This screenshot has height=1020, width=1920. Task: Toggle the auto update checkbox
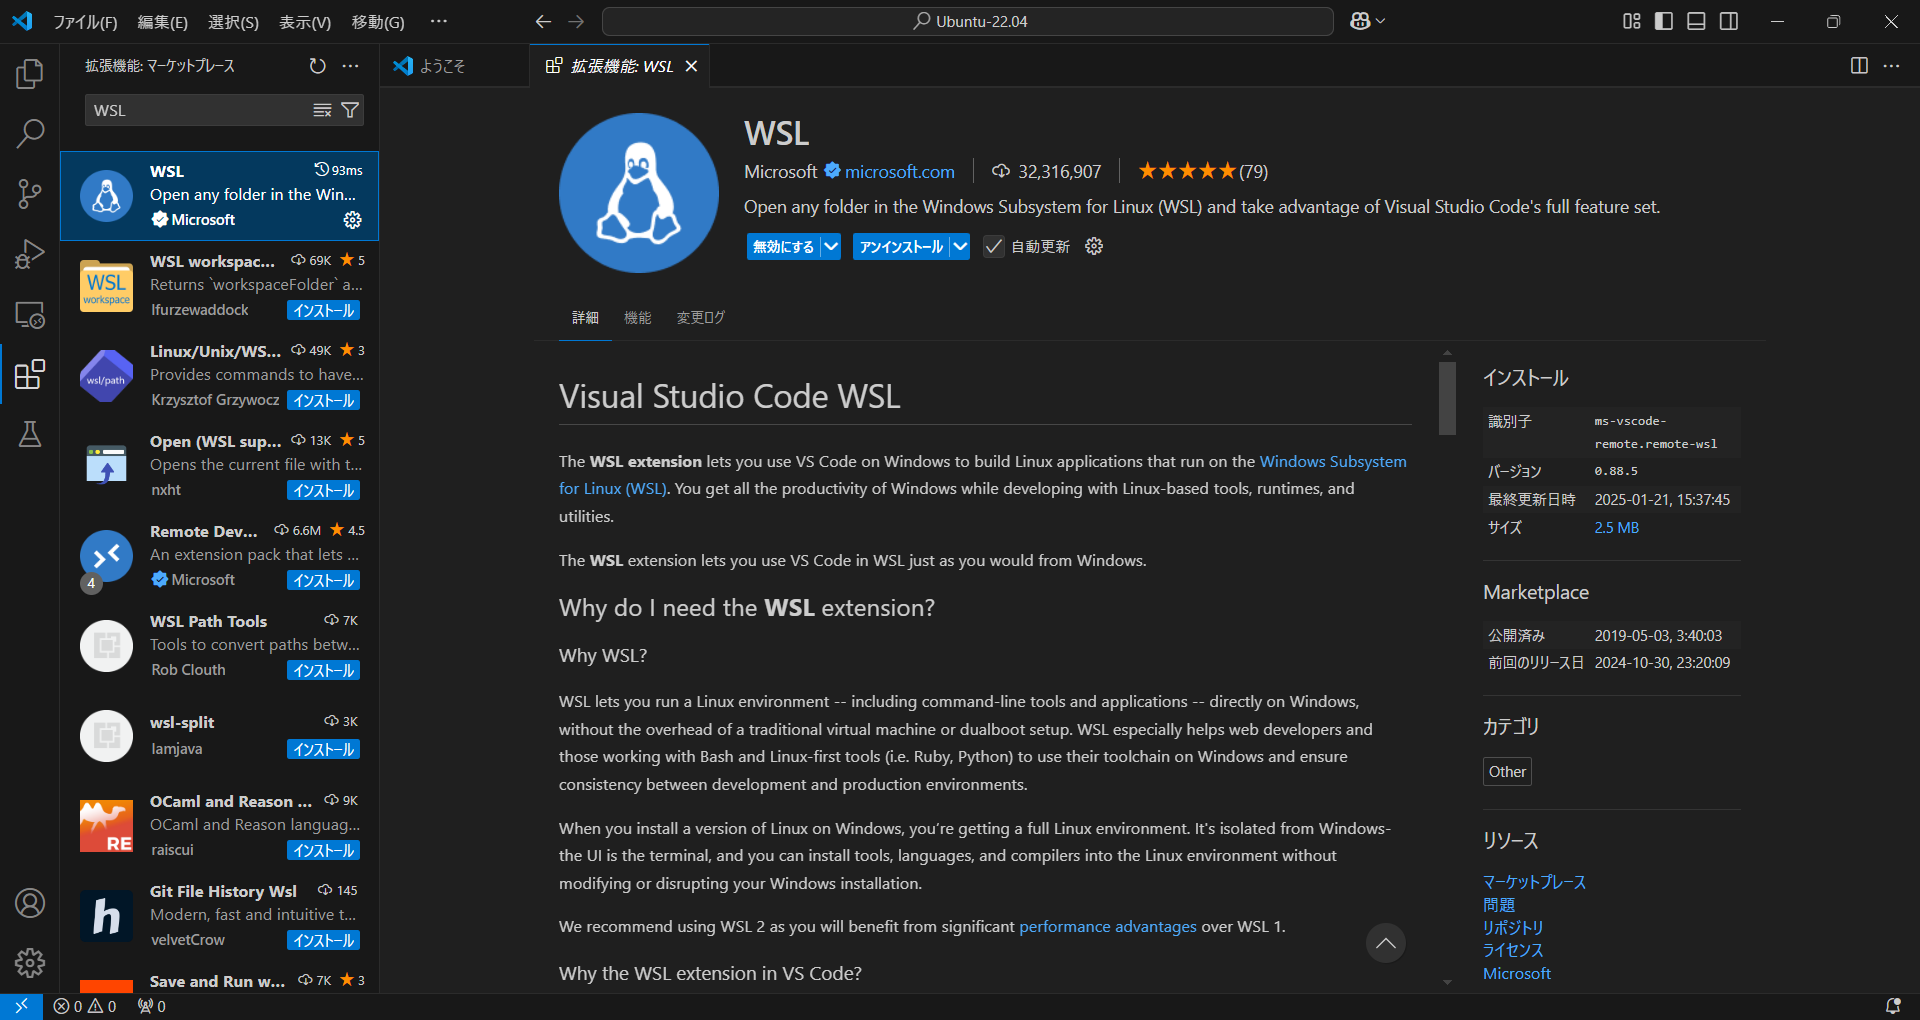[993, 246]
